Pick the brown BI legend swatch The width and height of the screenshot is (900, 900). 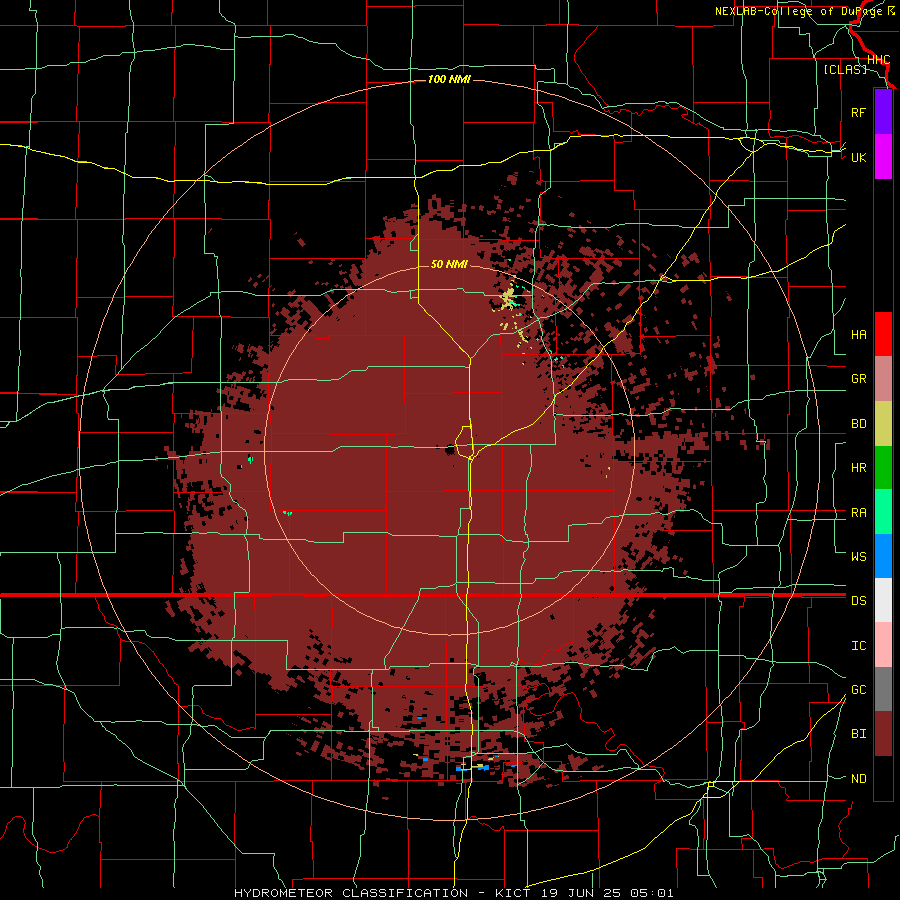click(883, 734)
